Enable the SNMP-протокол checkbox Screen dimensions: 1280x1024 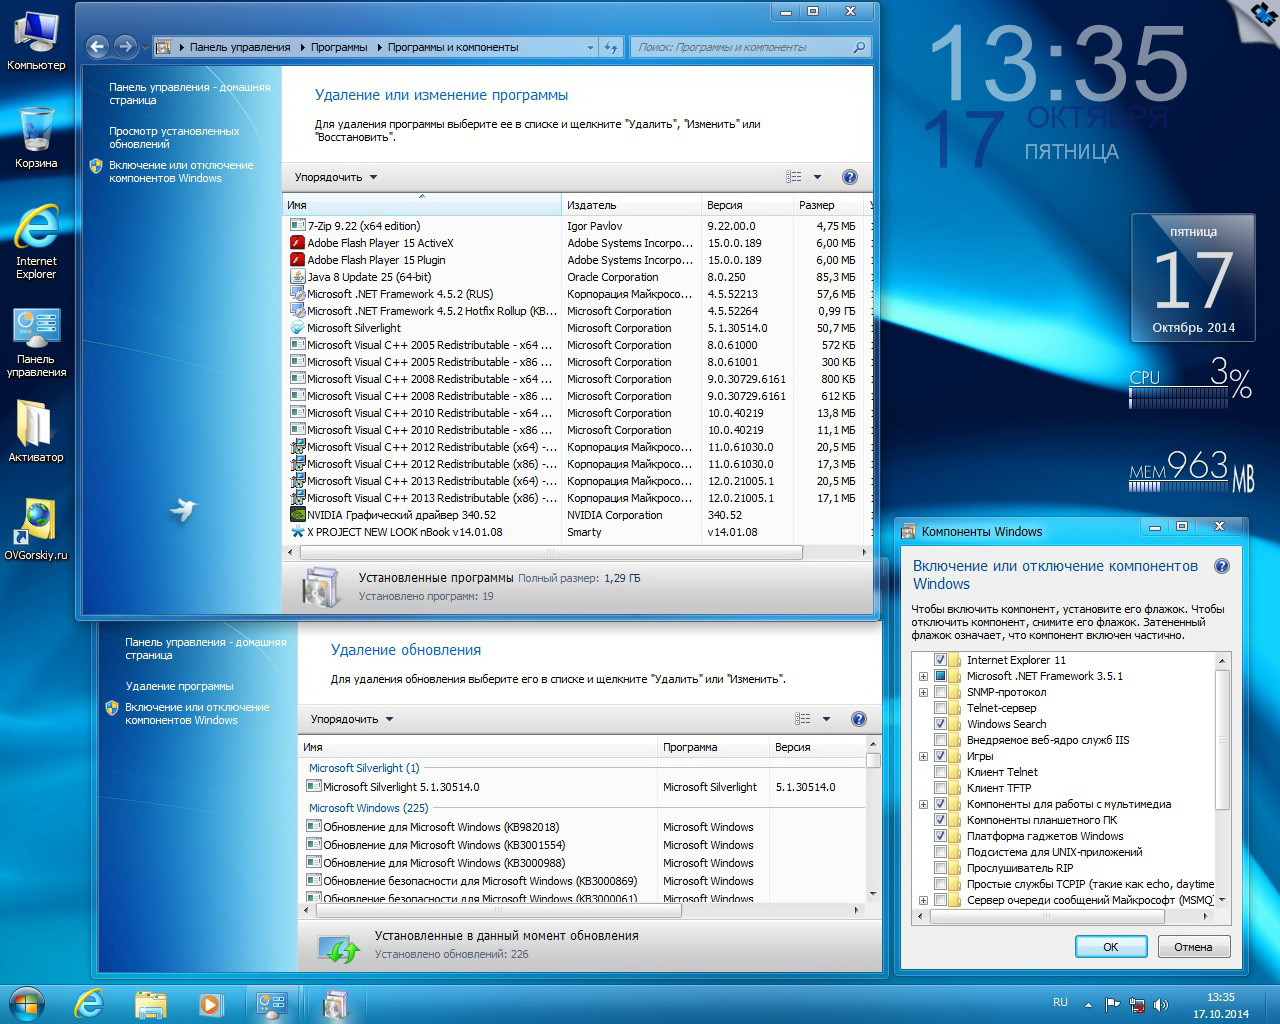[x=940, y=692]
